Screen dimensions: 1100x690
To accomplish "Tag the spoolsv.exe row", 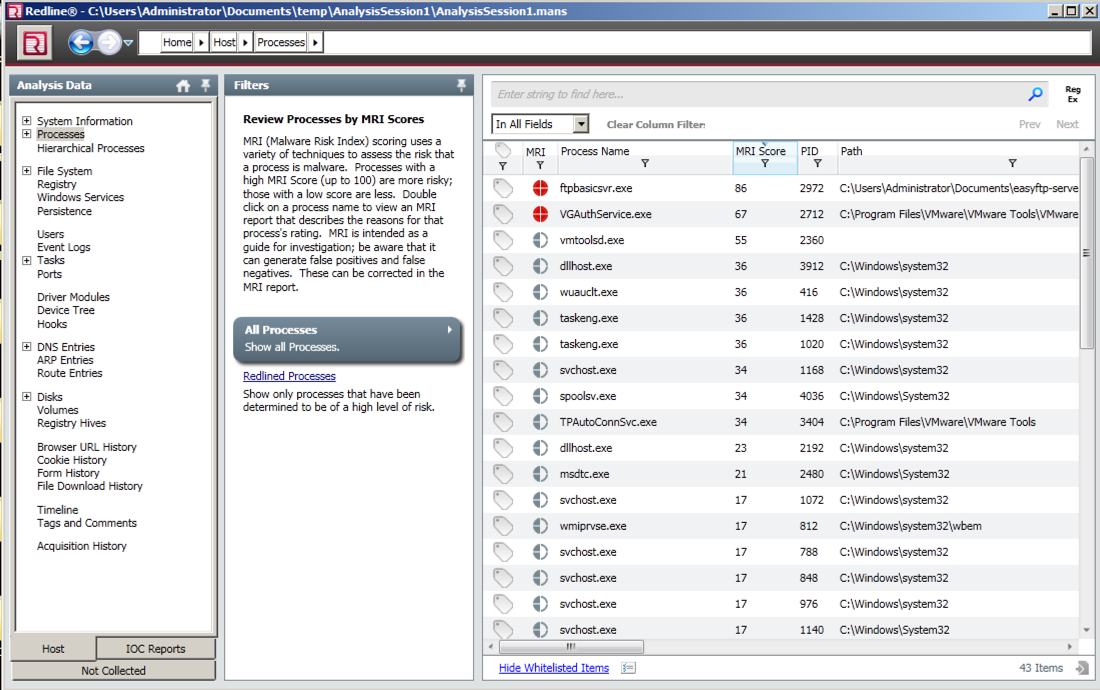I will point(502,395).
